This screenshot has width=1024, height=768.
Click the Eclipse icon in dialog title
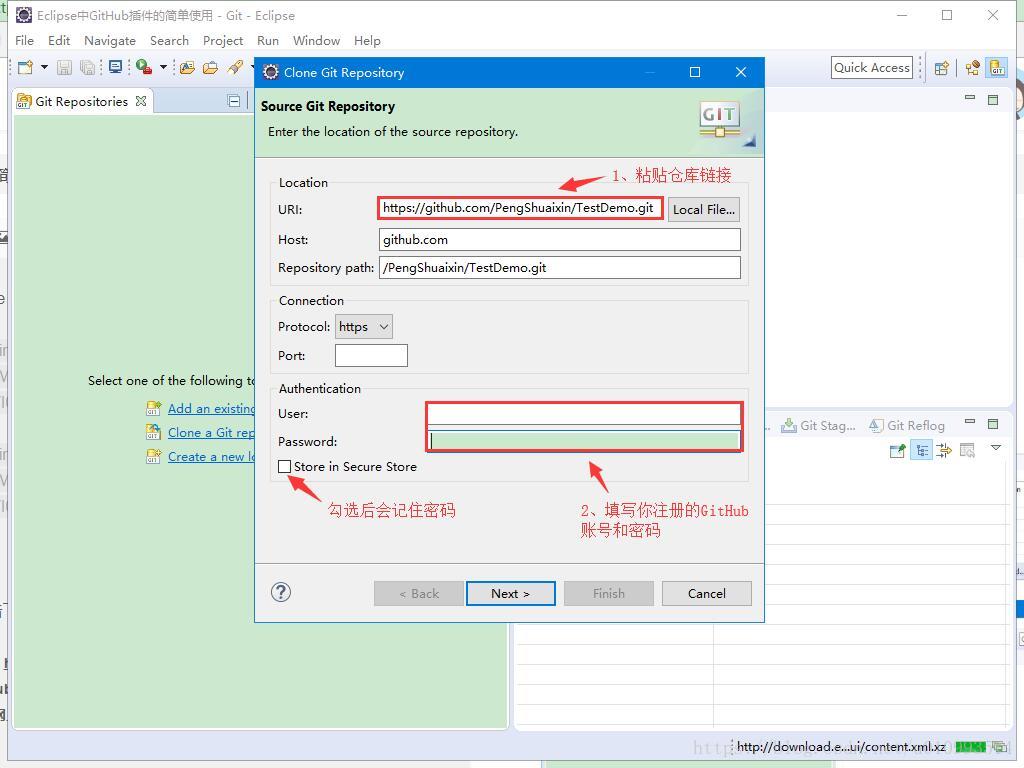270,72
